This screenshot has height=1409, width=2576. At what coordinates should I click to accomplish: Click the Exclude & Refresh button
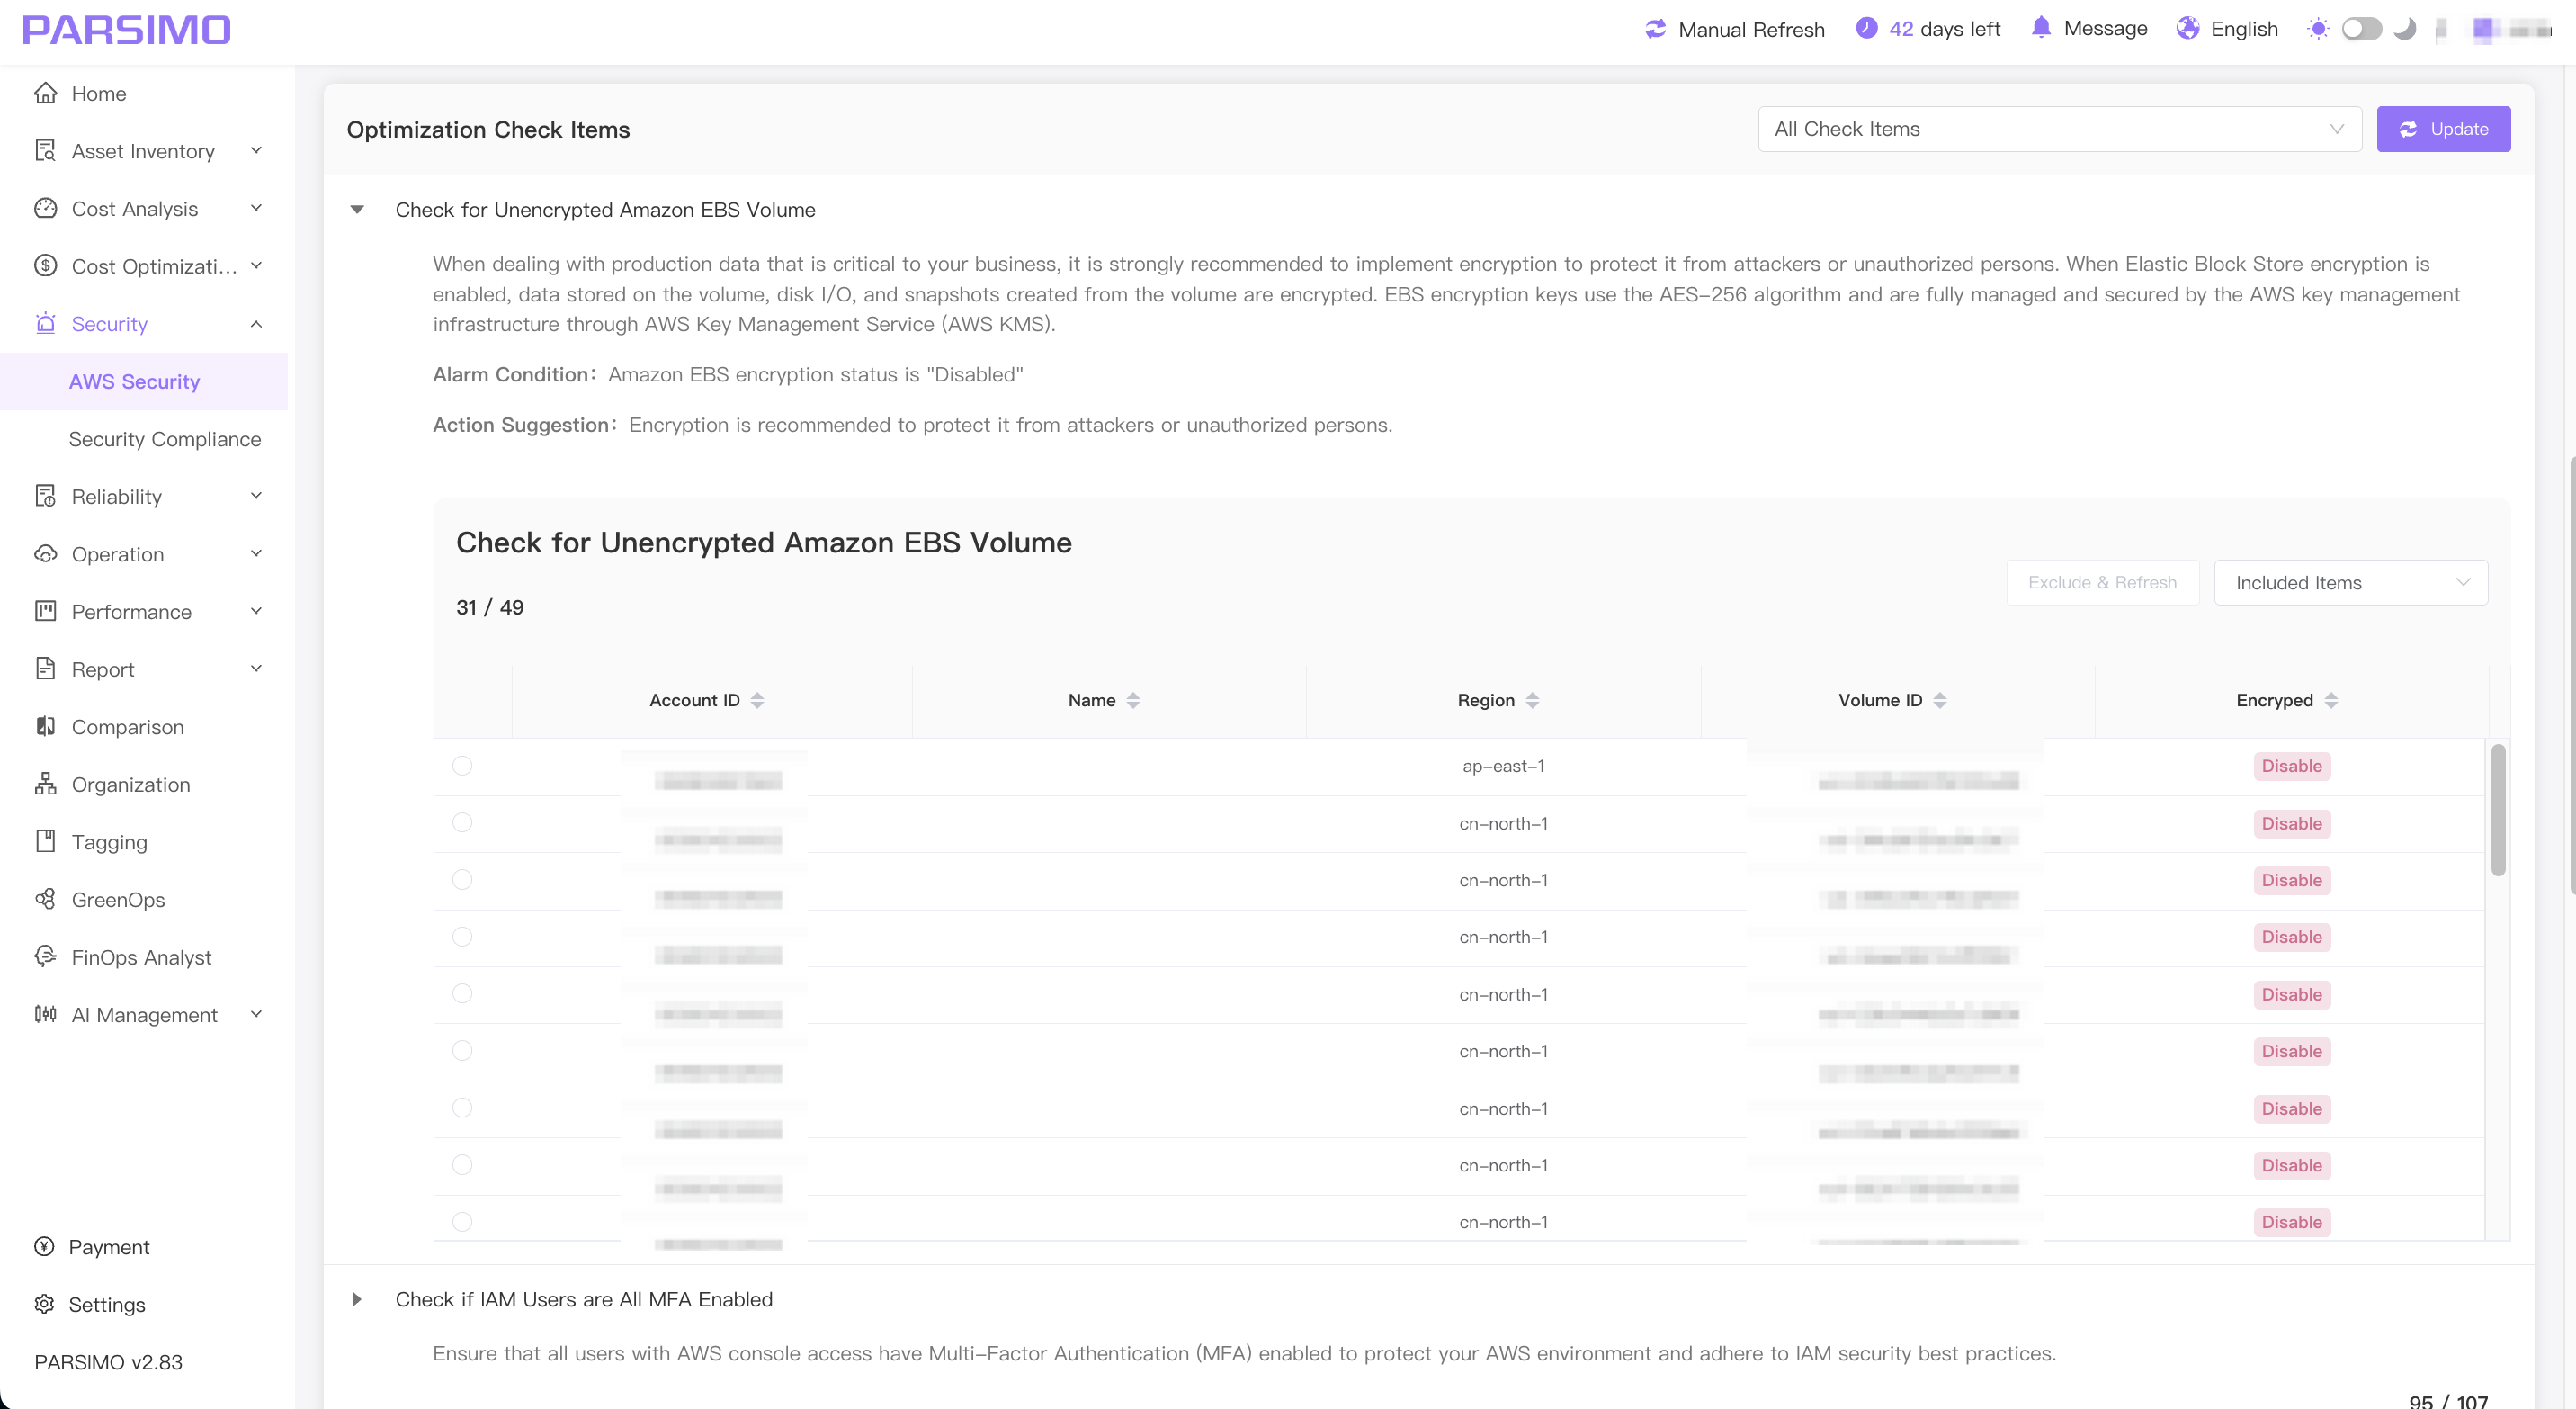tap(2102, 583)
